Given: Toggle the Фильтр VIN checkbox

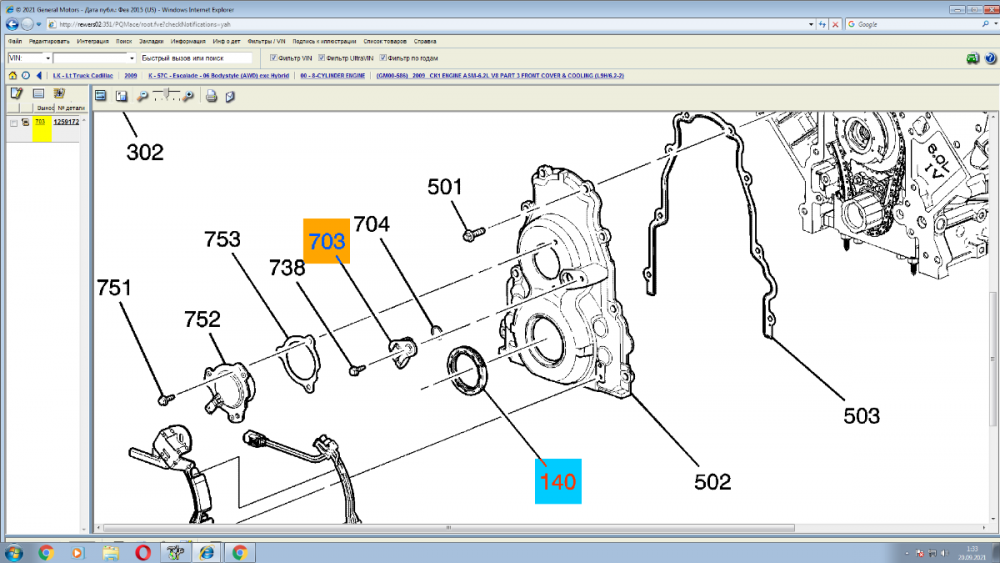Looking at the screenshot, I should coord(274,59).
